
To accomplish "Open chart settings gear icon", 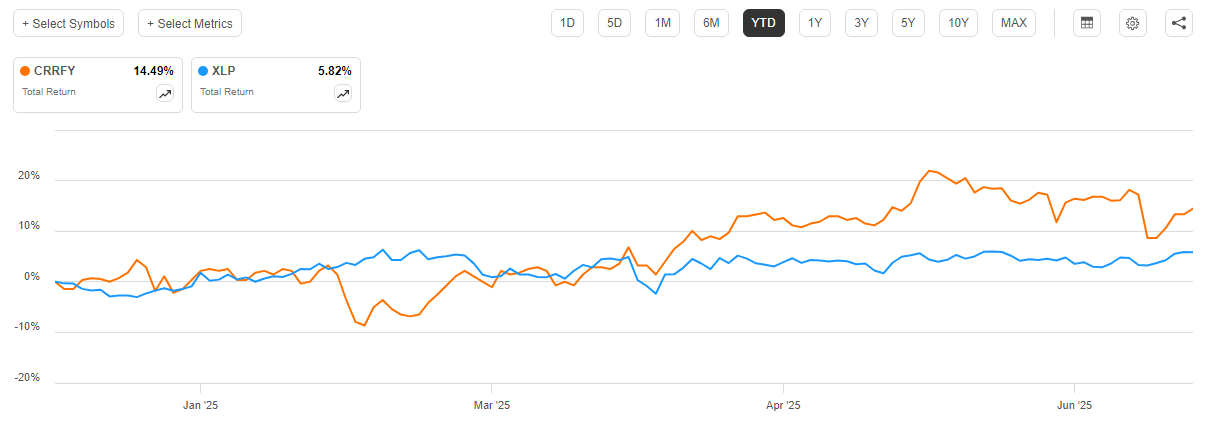I will click(1133, 23).
